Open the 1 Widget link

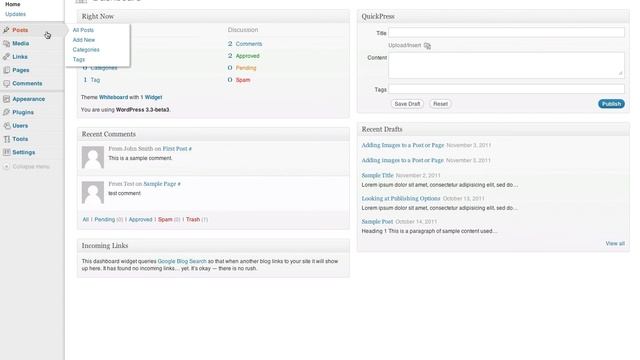(151, 97)
